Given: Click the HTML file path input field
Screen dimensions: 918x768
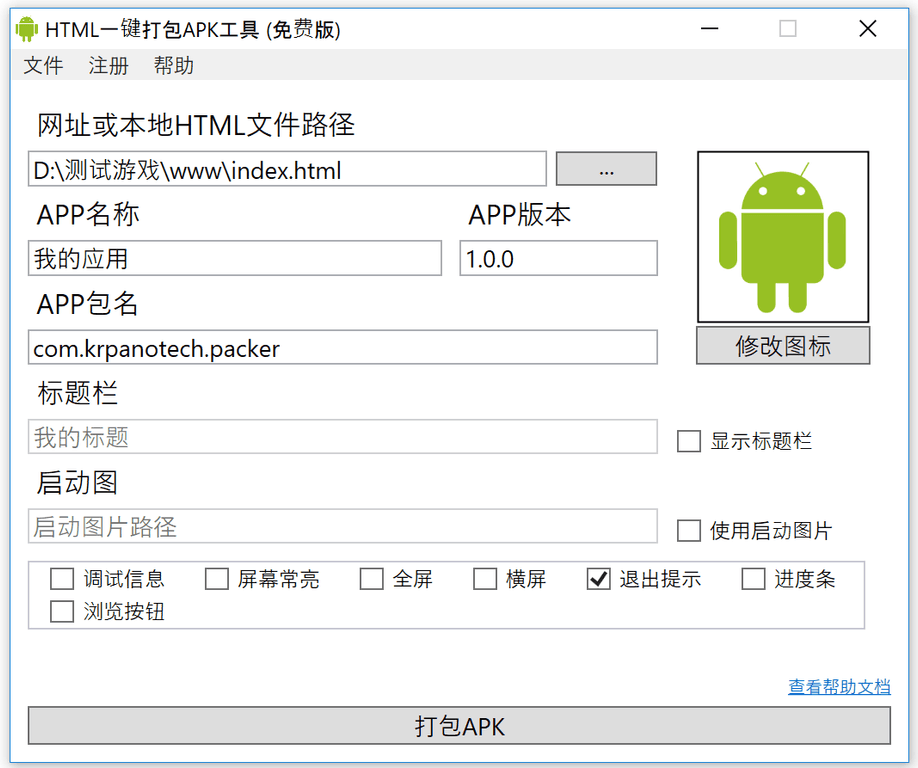Looking at the screenshot, I should point(287,170).
